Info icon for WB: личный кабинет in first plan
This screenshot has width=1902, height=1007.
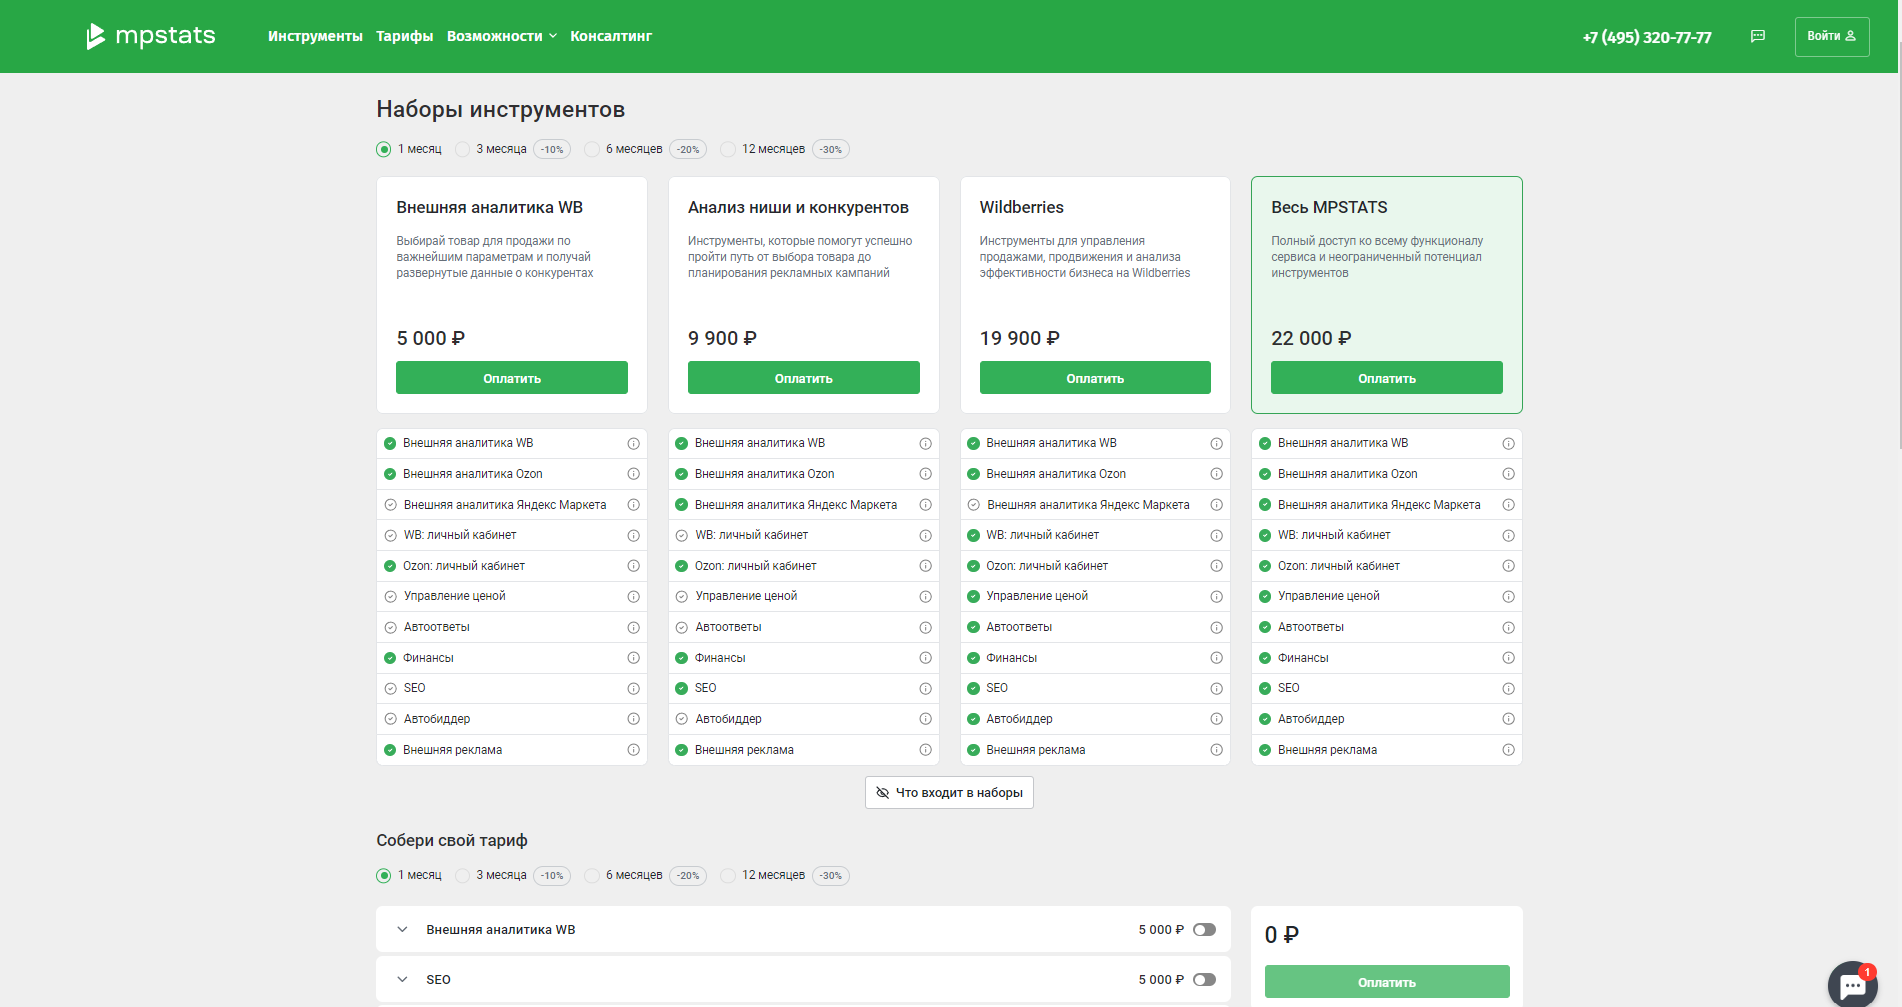(x=633, y=536)
